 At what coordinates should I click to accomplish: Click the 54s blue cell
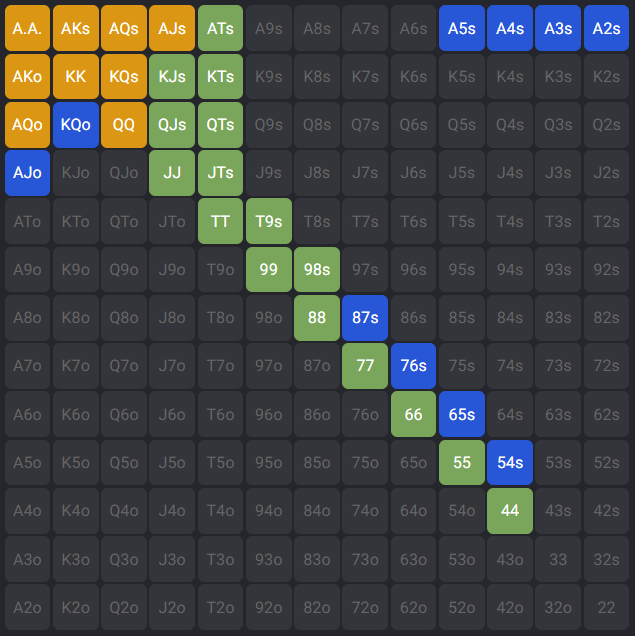tap(510, 462)
